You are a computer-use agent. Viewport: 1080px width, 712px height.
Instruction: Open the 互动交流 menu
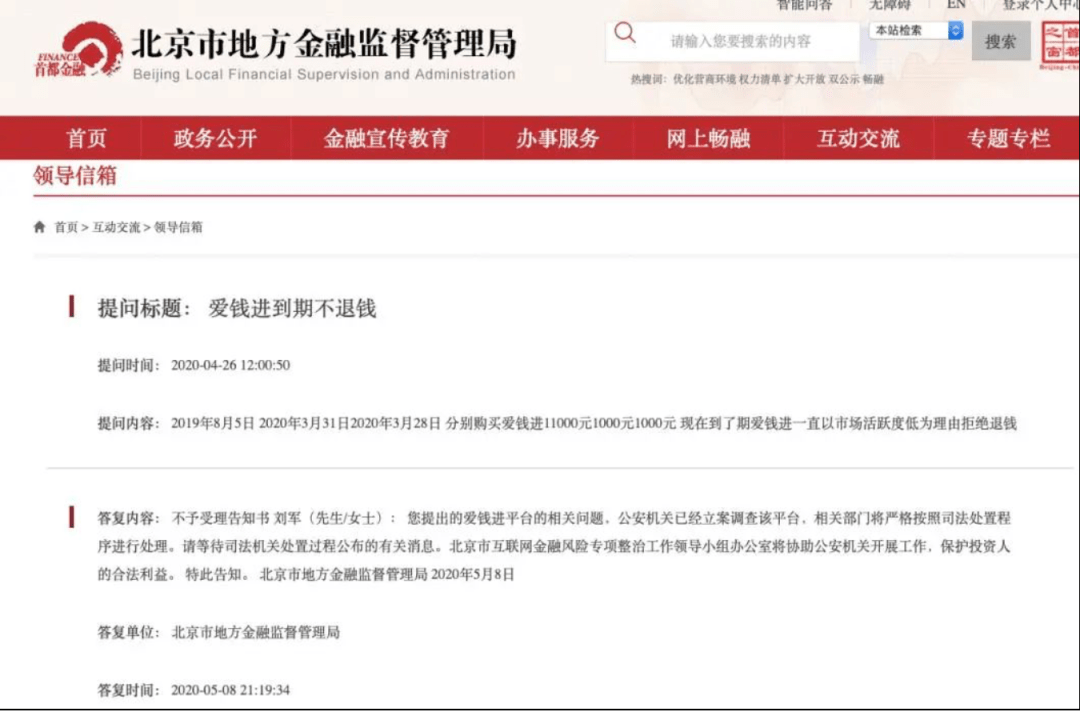[858, 138]
